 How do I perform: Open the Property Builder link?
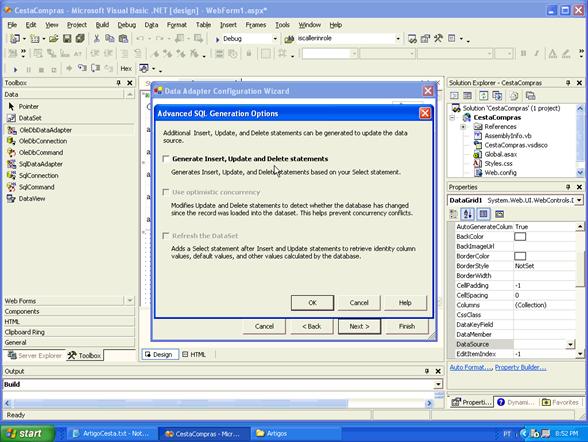pos(520,367)
